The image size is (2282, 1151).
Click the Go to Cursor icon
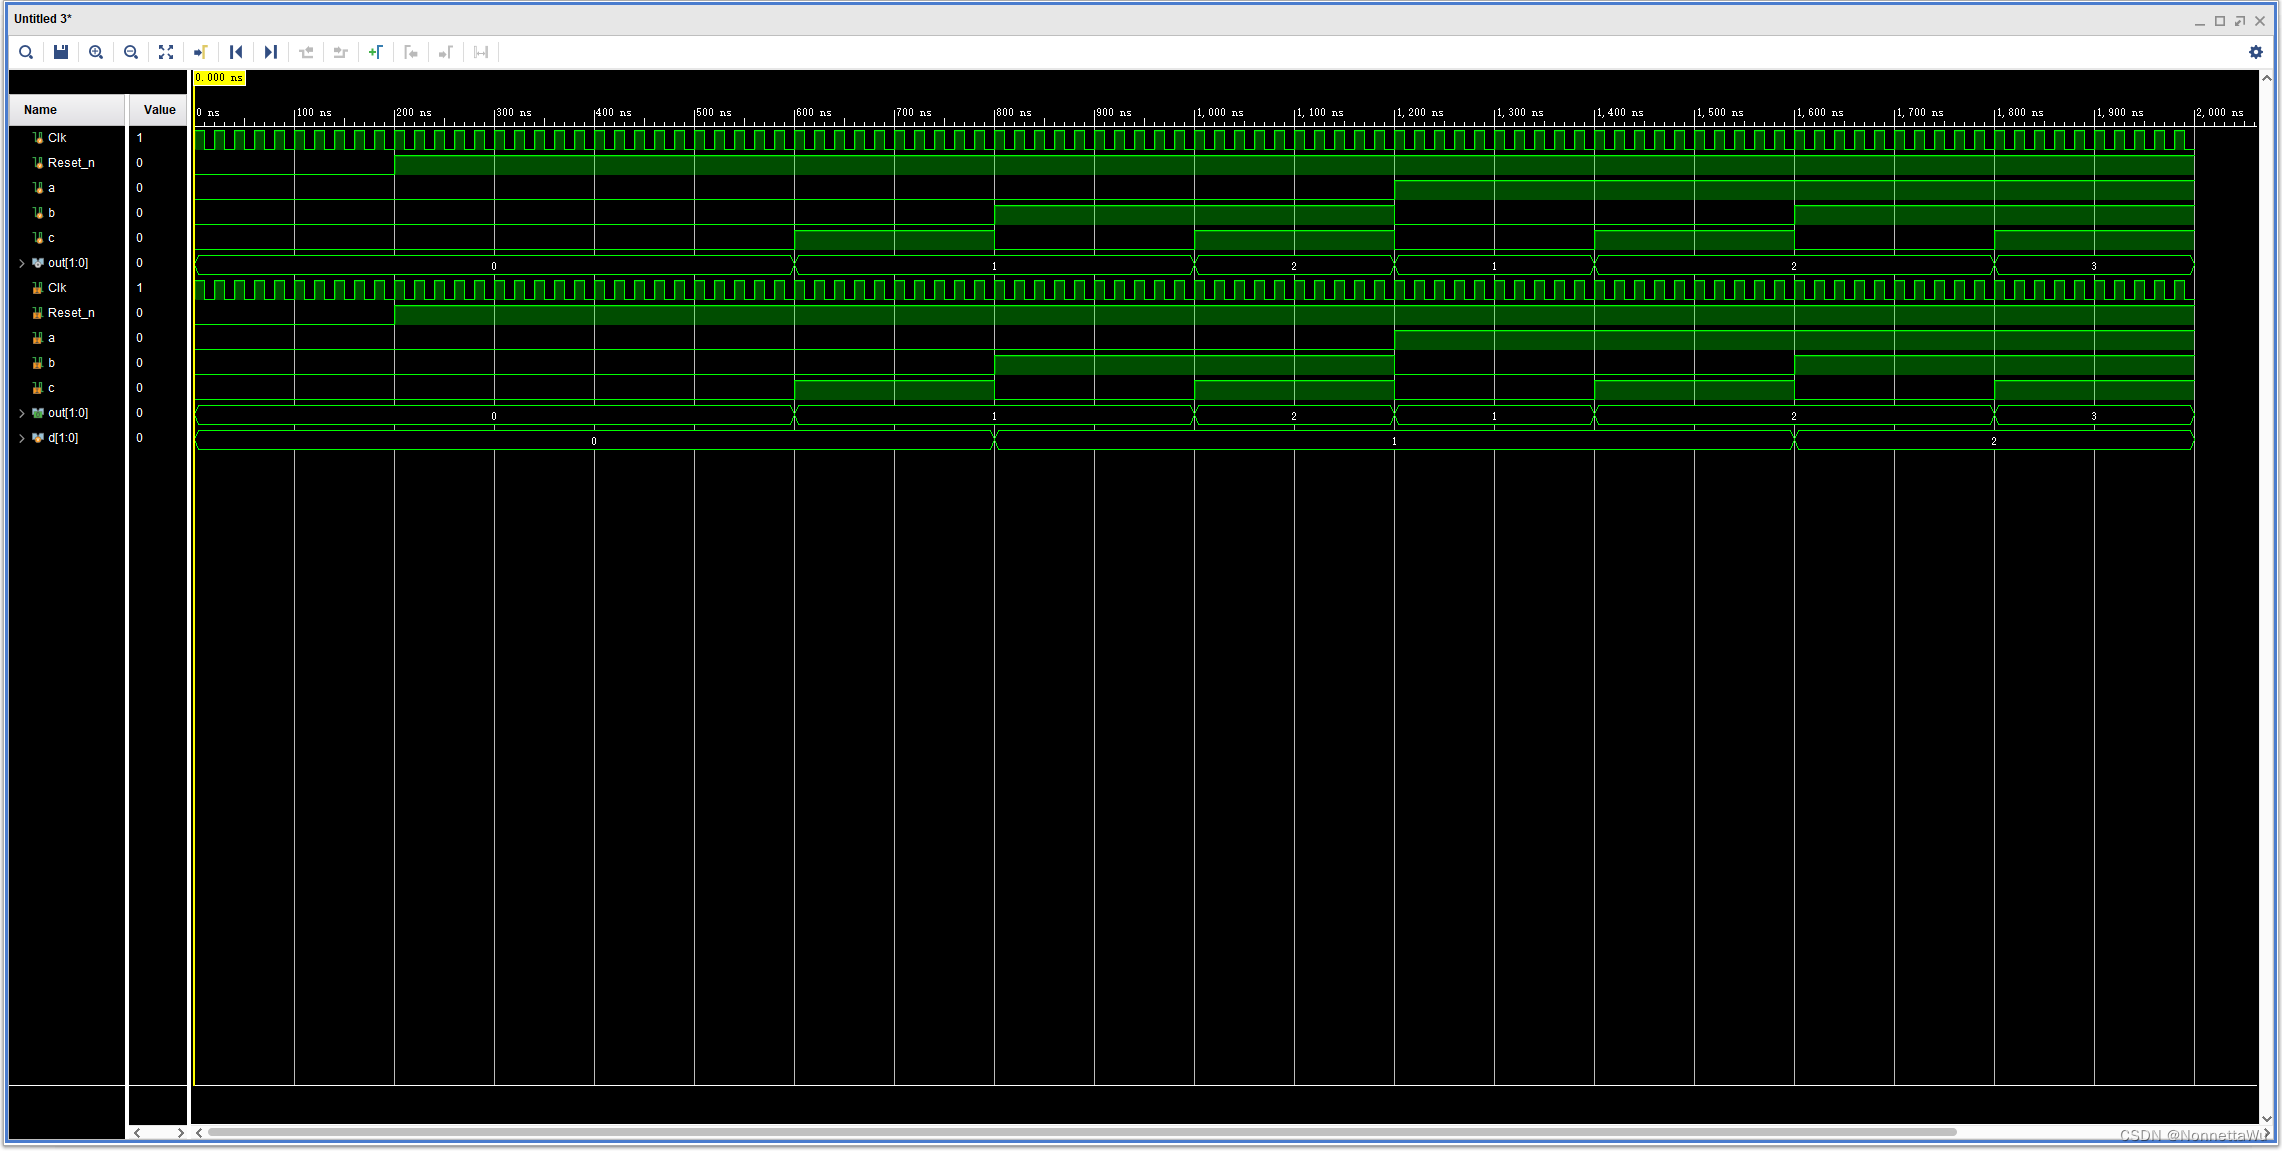[x=201, y=52]
